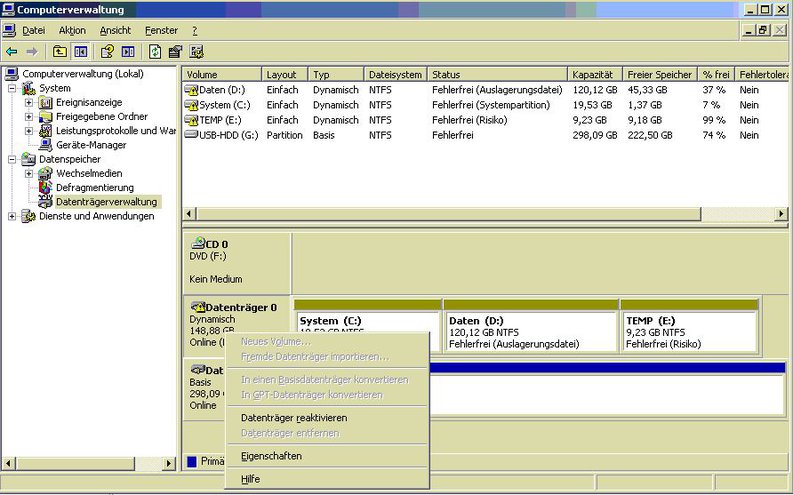Select Datenträgerverwaltung in the tree

coord(107,202)
